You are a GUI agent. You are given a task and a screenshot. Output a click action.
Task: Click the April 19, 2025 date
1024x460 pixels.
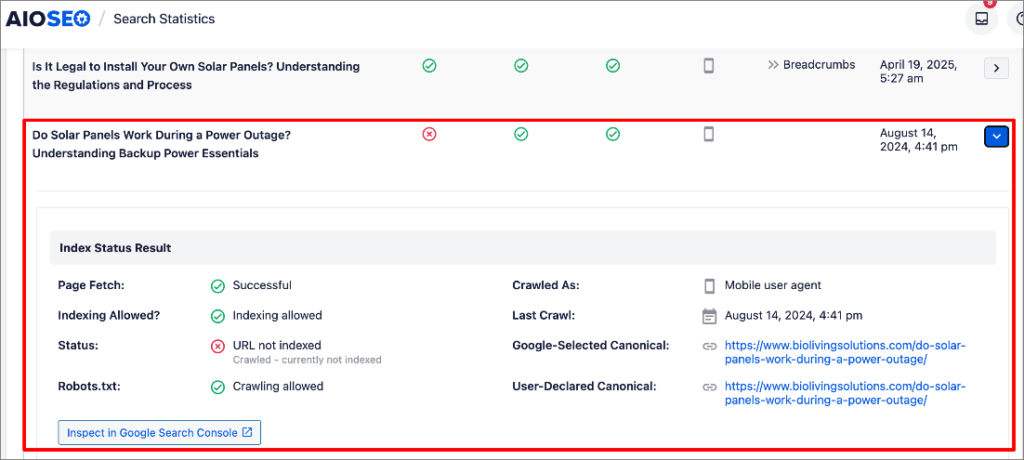(918, 71)
